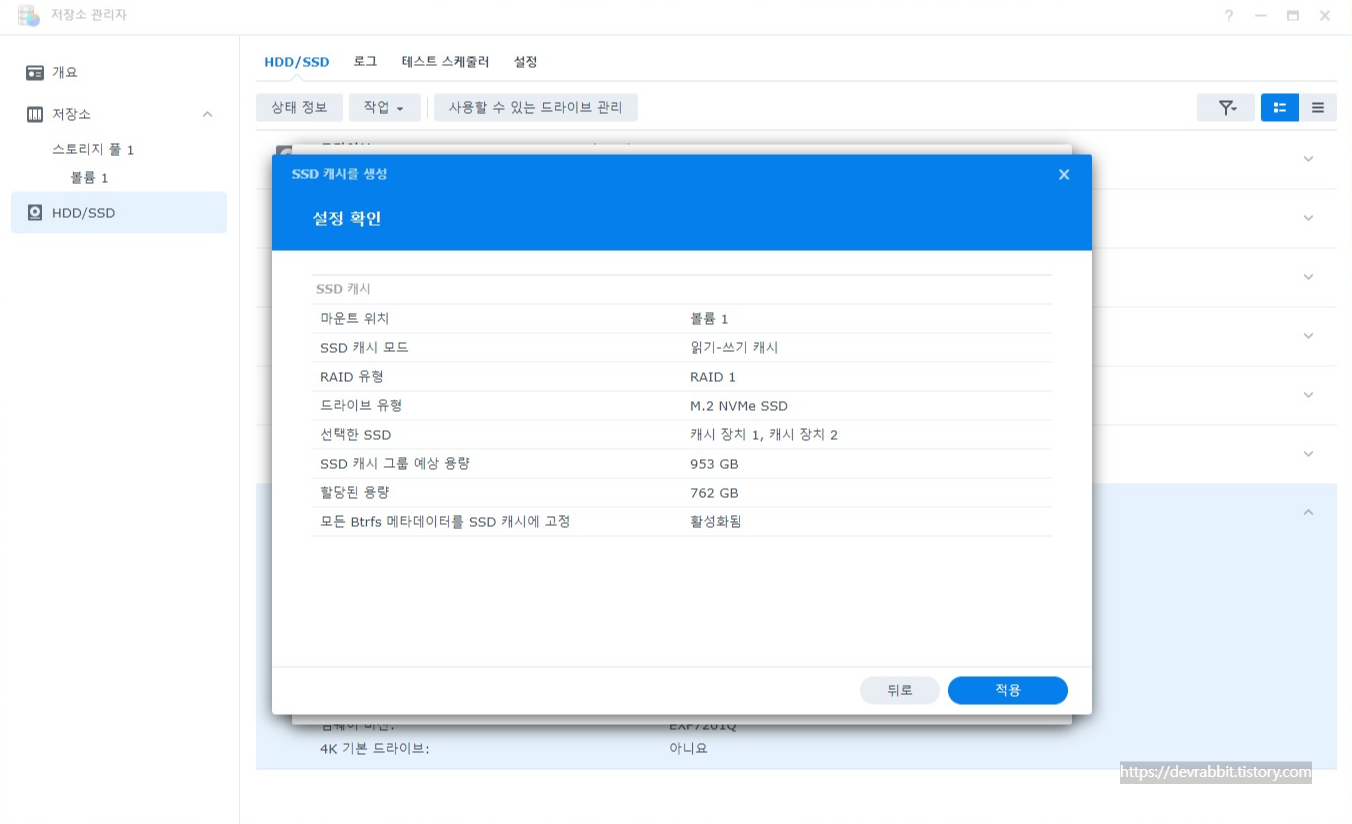Expand the second drive row chevron
1352x824 pixels.
[1308, 218]
